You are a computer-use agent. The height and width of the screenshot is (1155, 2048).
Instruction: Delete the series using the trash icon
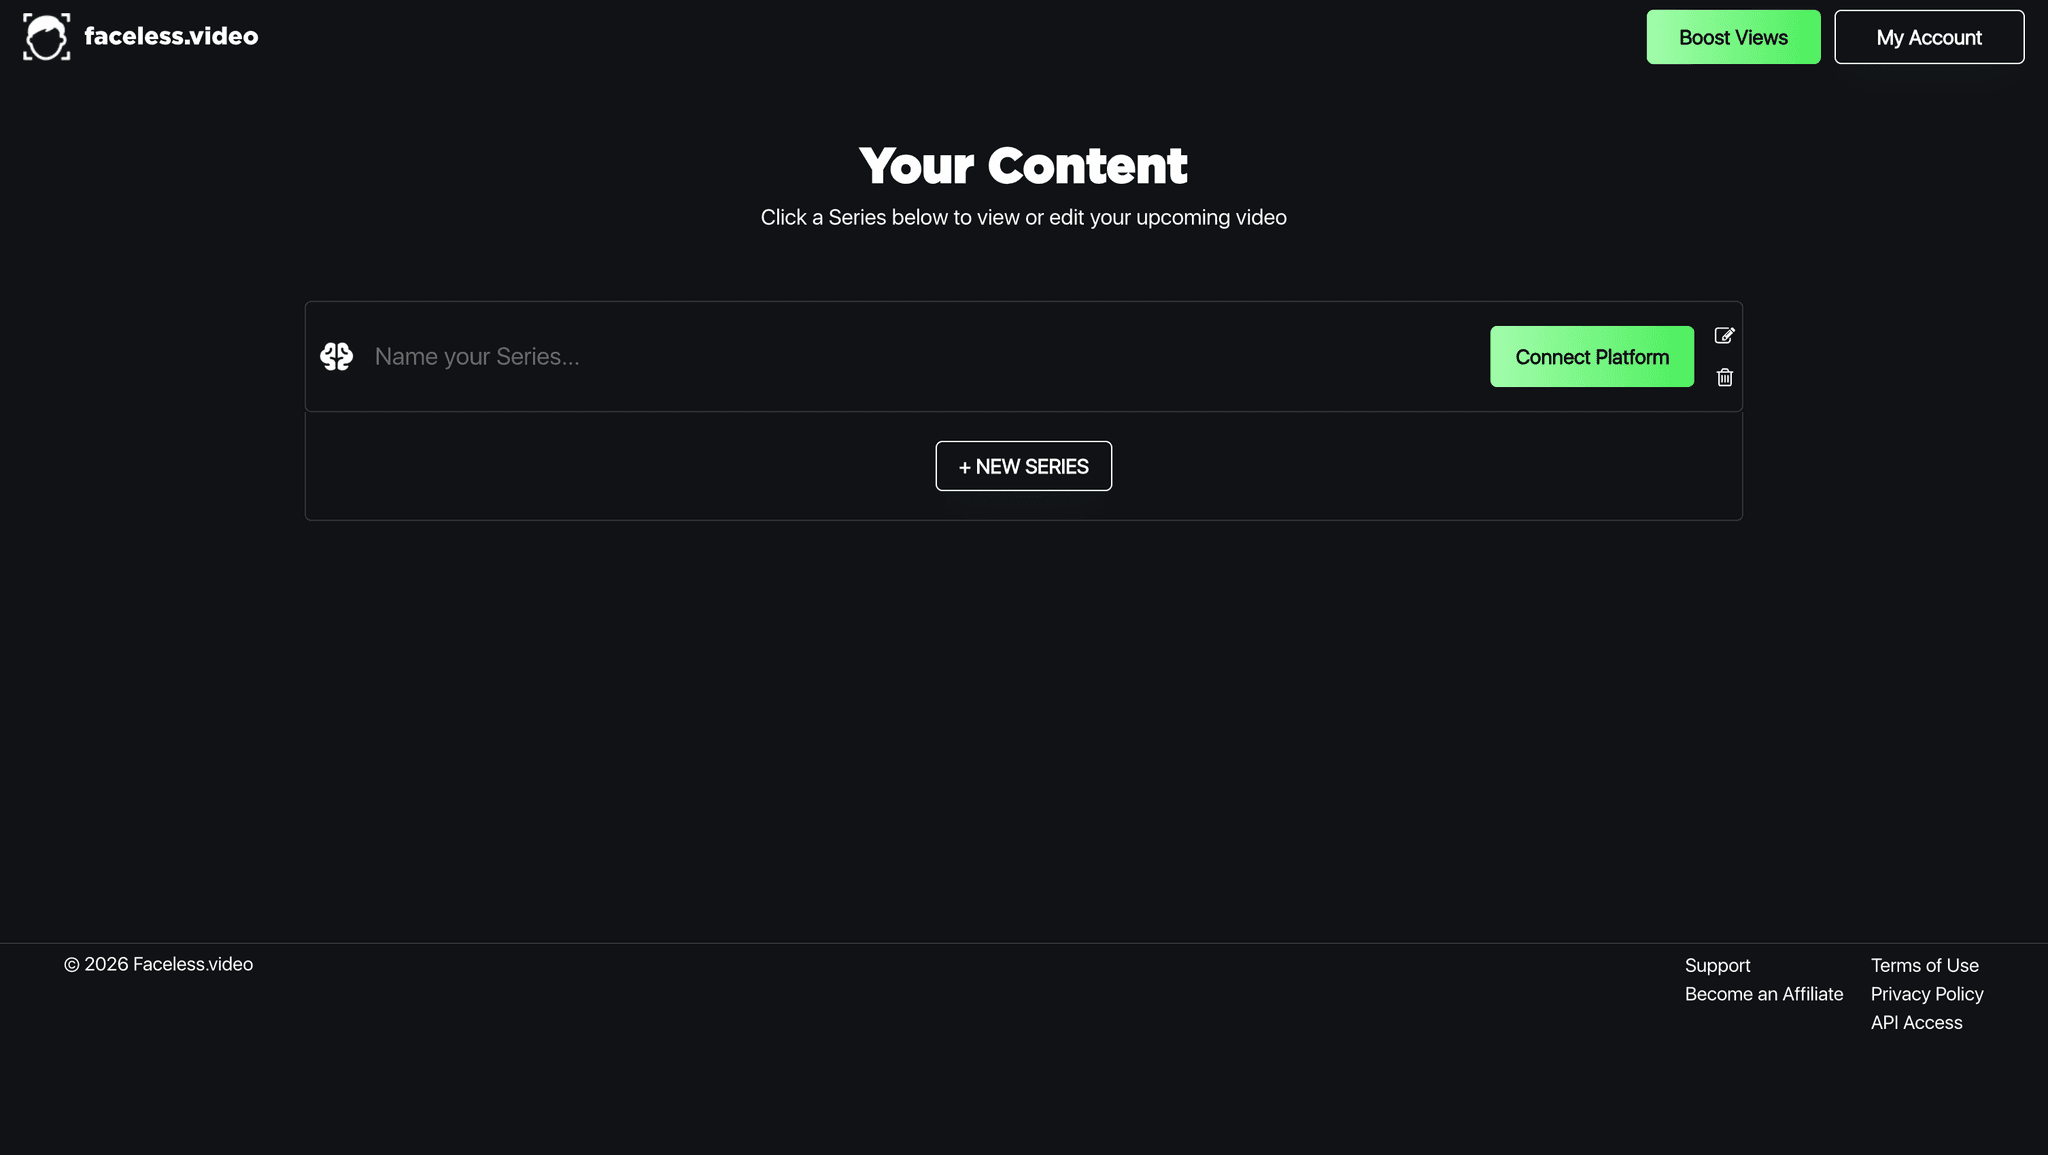click(1724, 377)
